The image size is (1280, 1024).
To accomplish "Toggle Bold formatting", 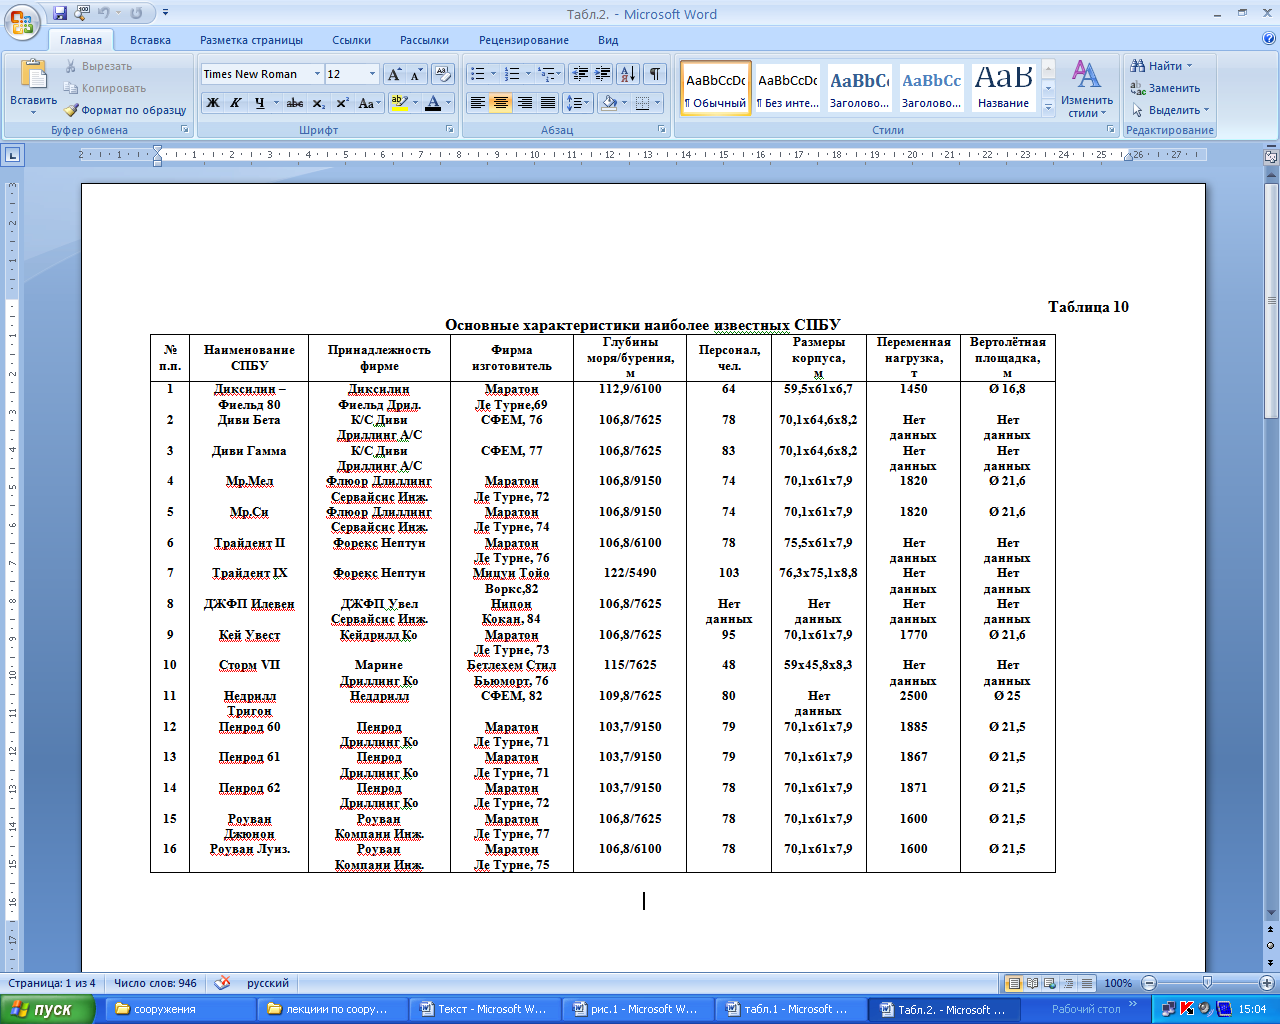I will pyautogui.click(x=213, y=103).
